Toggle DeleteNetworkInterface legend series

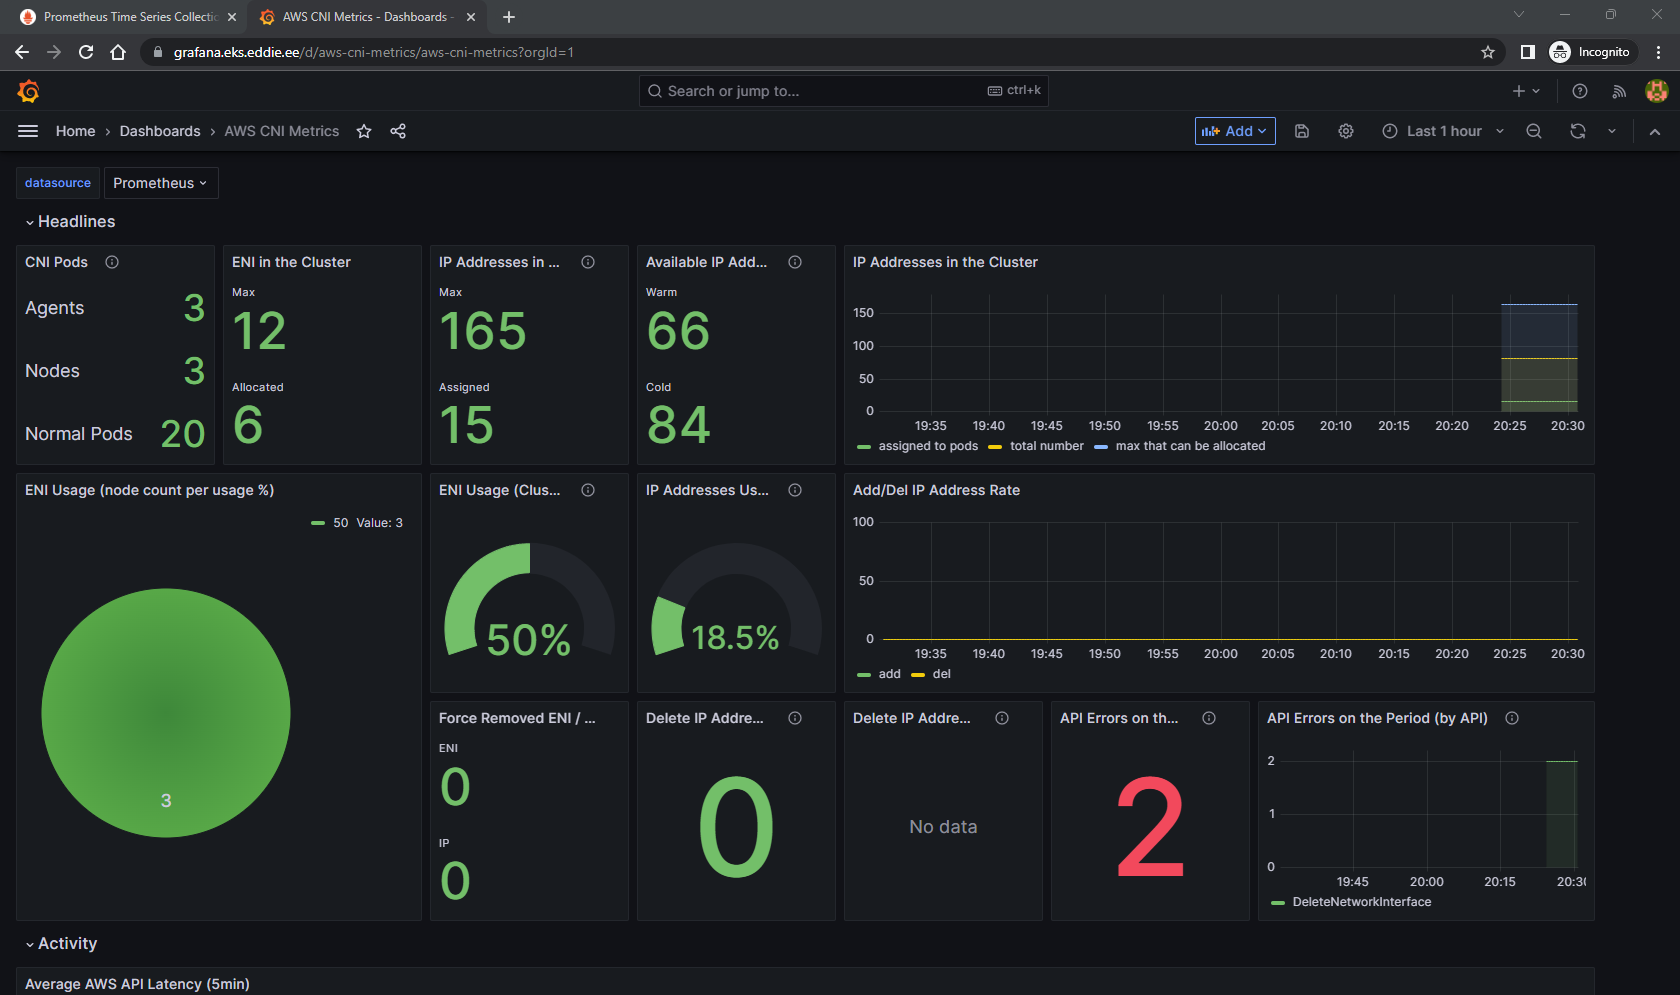point(1361,902)
